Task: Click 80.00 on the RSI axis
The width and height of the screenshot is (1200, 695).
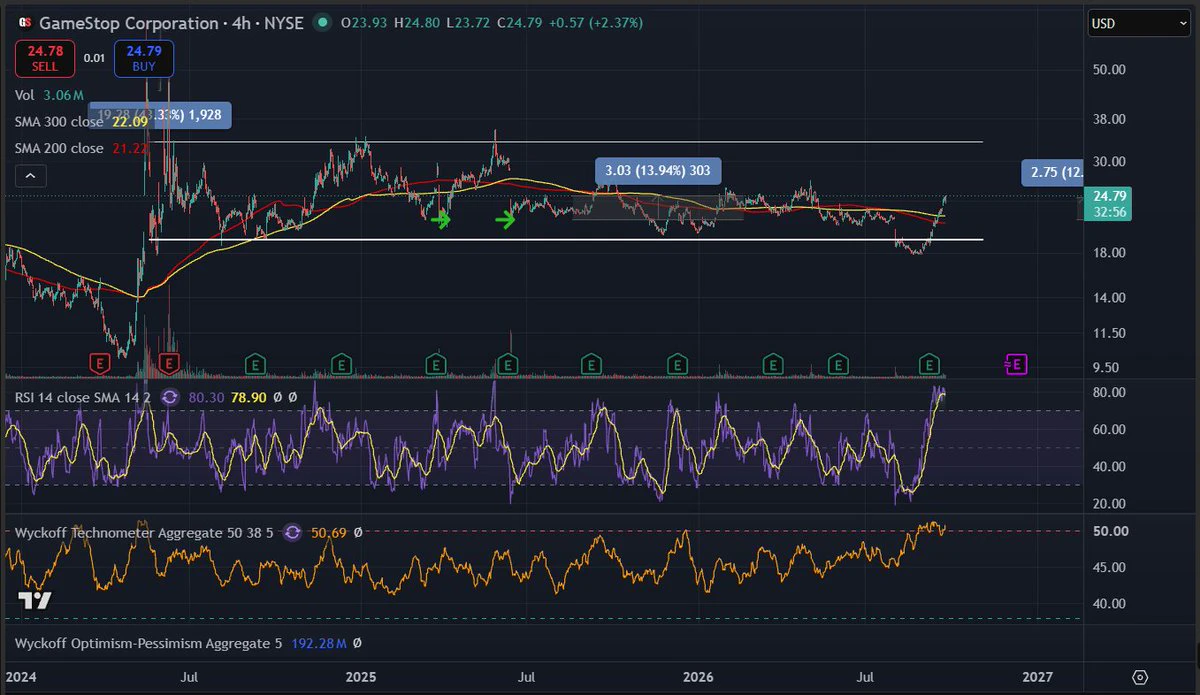Action: pyautogui.click(x=1110, y=392)
